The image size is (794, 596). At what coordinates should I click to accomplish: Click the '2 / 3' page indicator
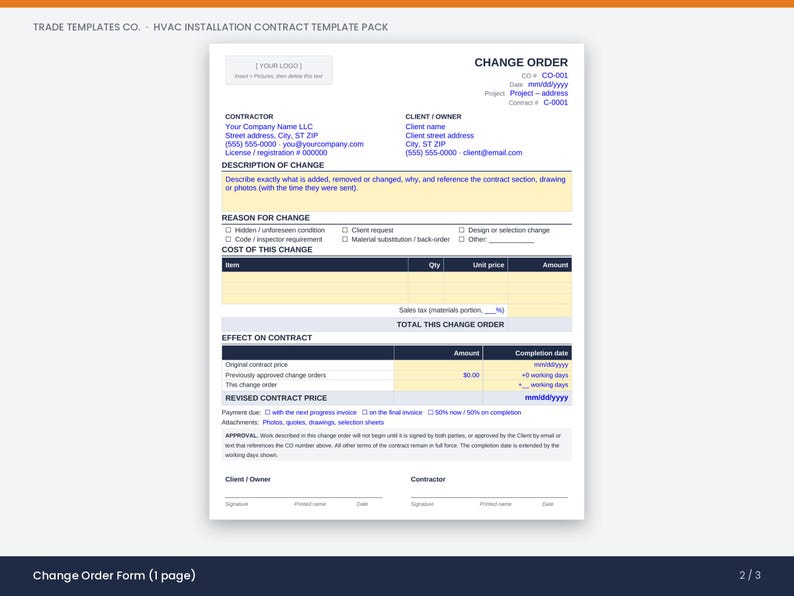pos(750,575)
